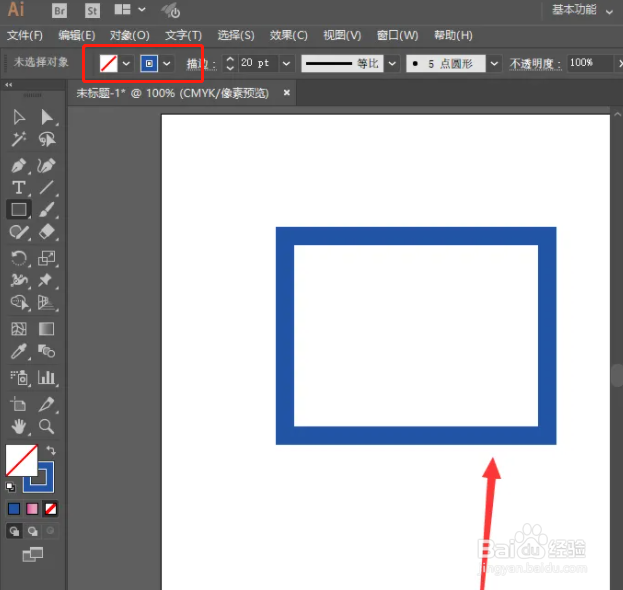The width and height of the screenshot is (623, 590).
Task: Select the Slice tool
Action: pyautogui.click(x=47, y=404)
